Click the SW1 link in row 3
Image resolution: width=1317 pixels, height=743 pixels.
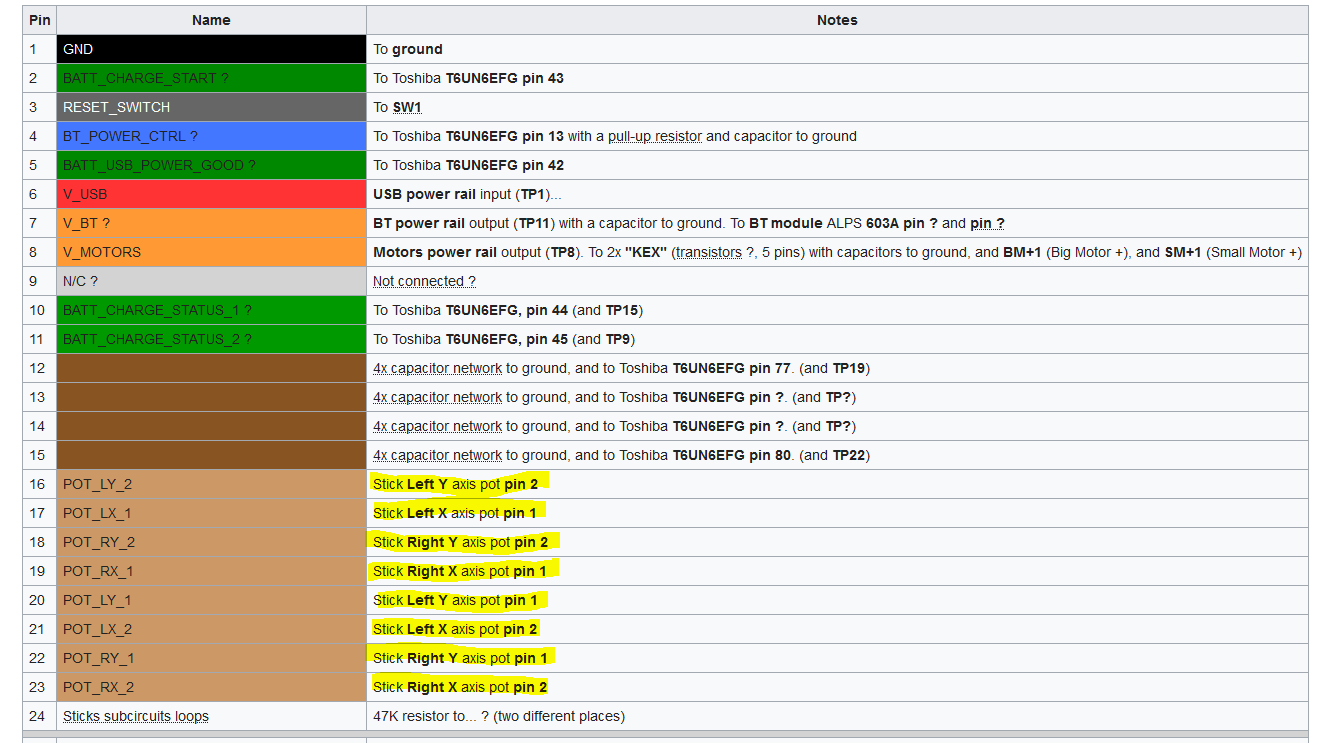[407, 107]
